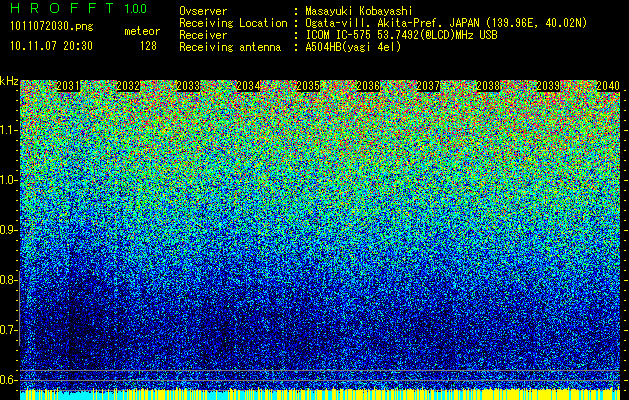Click the Receiving antenna field label
The width and height of the screenshot is (629, 400).
click(230, 47)
